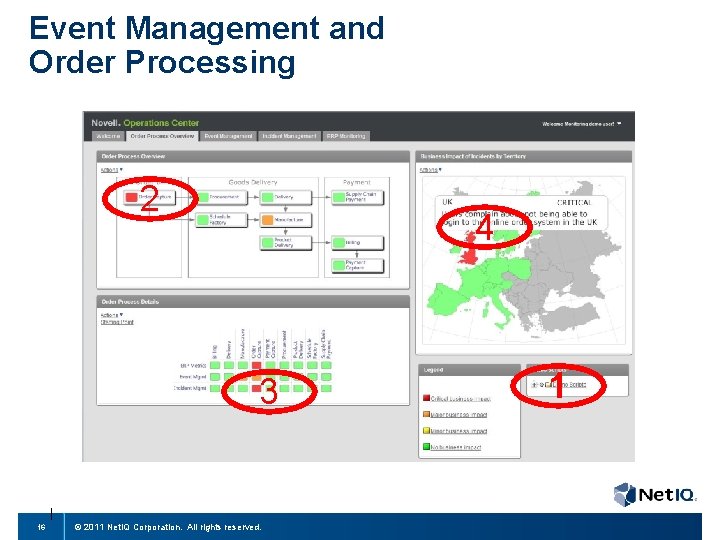Click green Billing cell in Incident Mgmt row

215,388
